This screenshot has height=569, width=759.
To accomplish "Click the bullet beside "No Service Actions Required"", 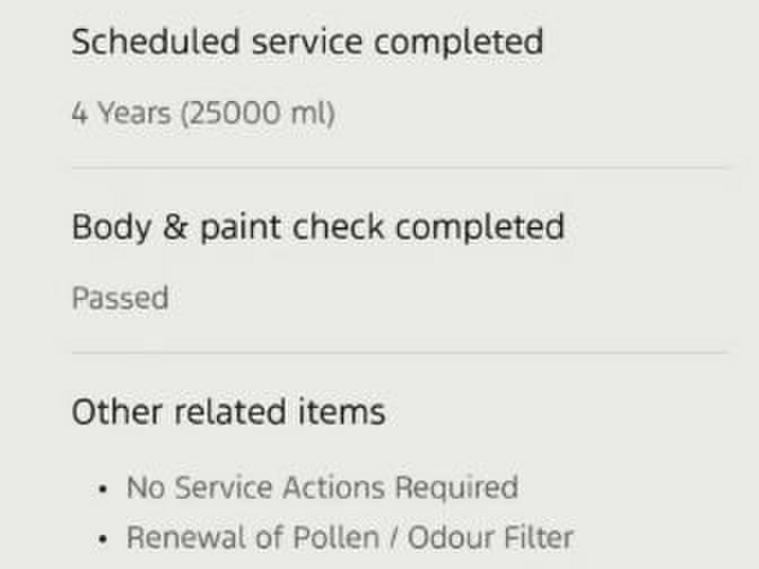I will pyautogui.click(x=103, y=490).
